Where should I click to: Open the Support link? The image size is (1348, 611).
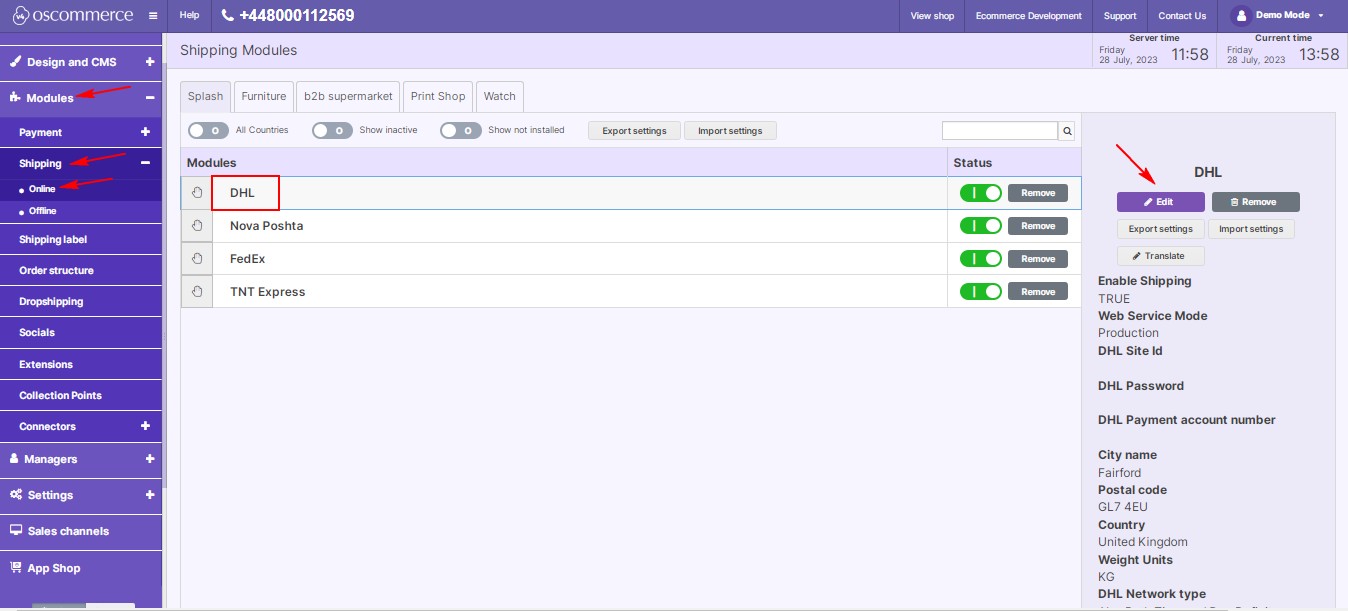click(1120, 16)
